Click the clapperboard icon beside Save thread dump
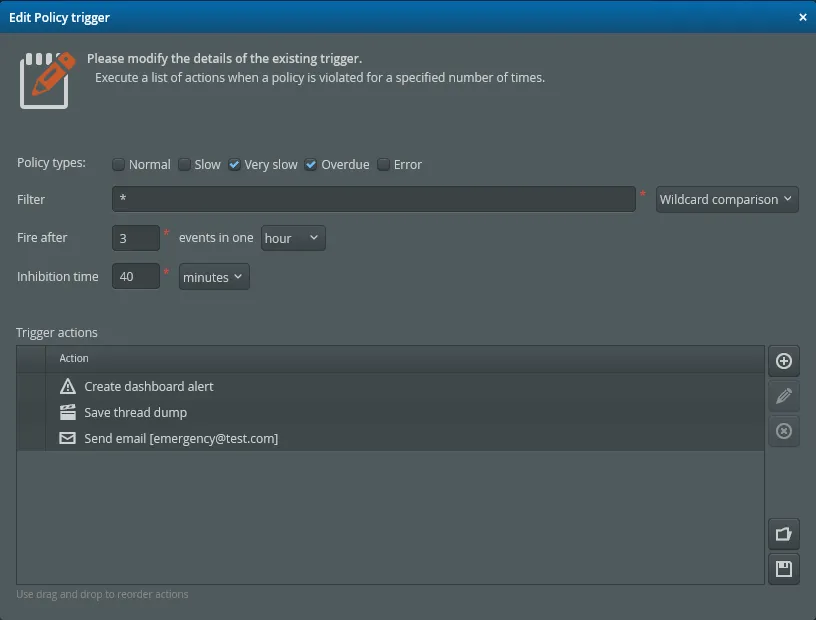 tap(67, 411)
